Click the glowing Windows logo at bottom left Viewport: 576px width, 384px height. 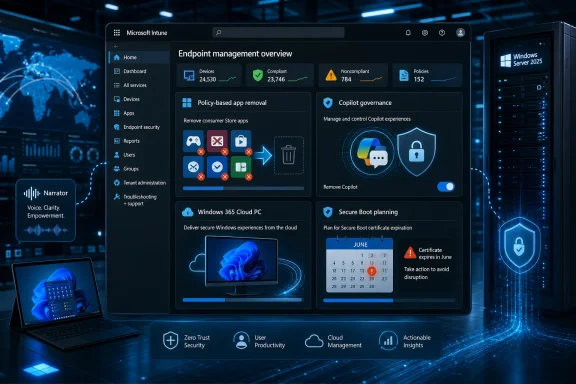tap(41, 369)
